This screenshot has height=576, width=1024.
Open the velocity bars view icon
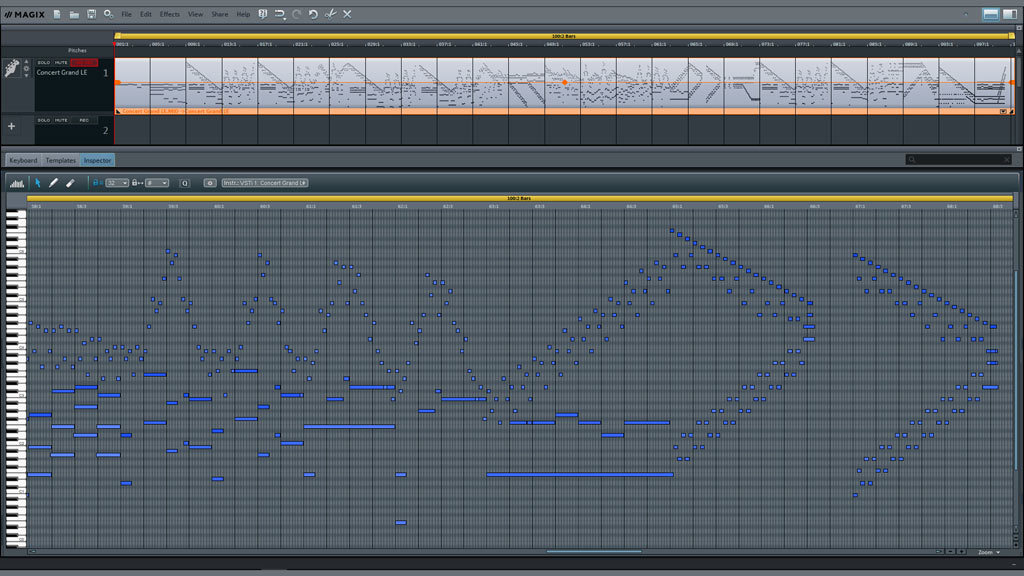tap(17, 183)
